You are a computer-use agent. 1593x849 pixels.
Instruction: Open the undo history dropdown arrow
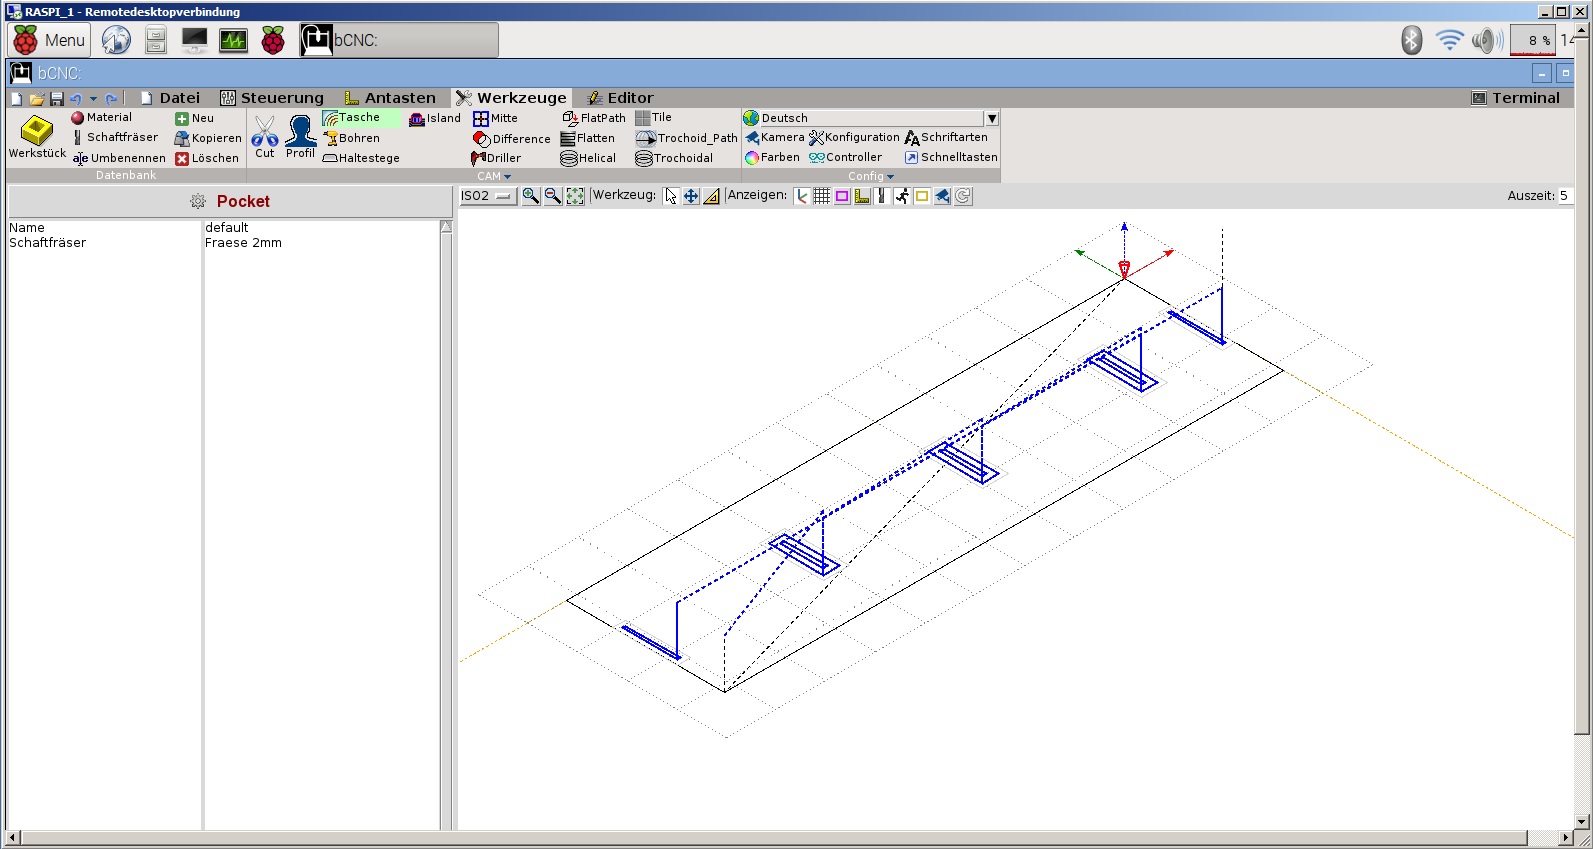[93, 99]
